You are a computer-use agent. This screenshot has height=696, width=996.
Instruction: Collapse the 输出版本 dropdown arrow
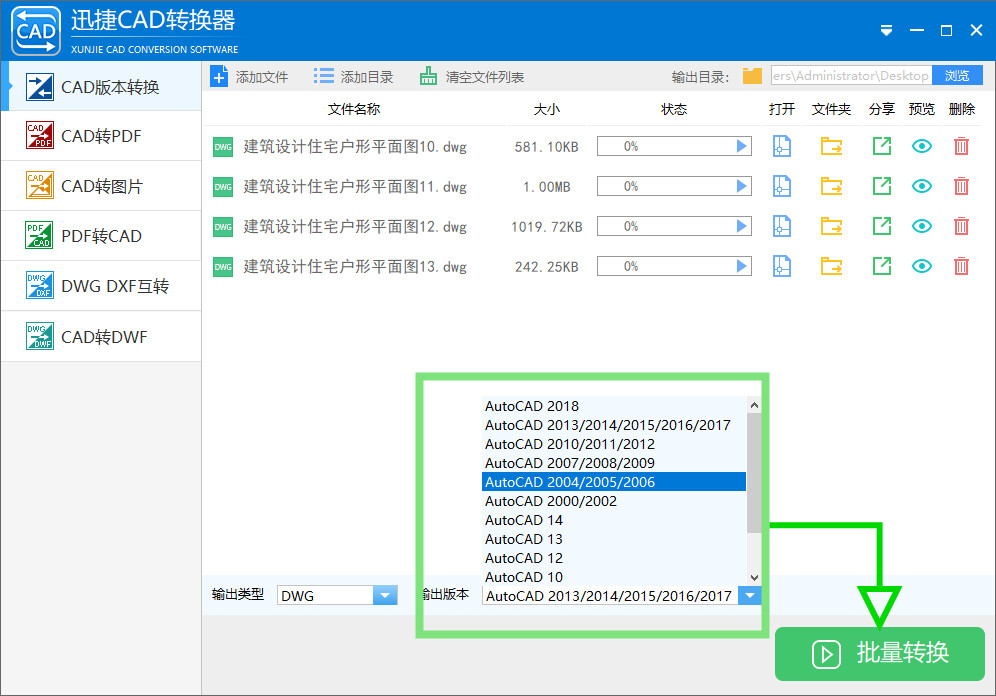click(750, 596)
